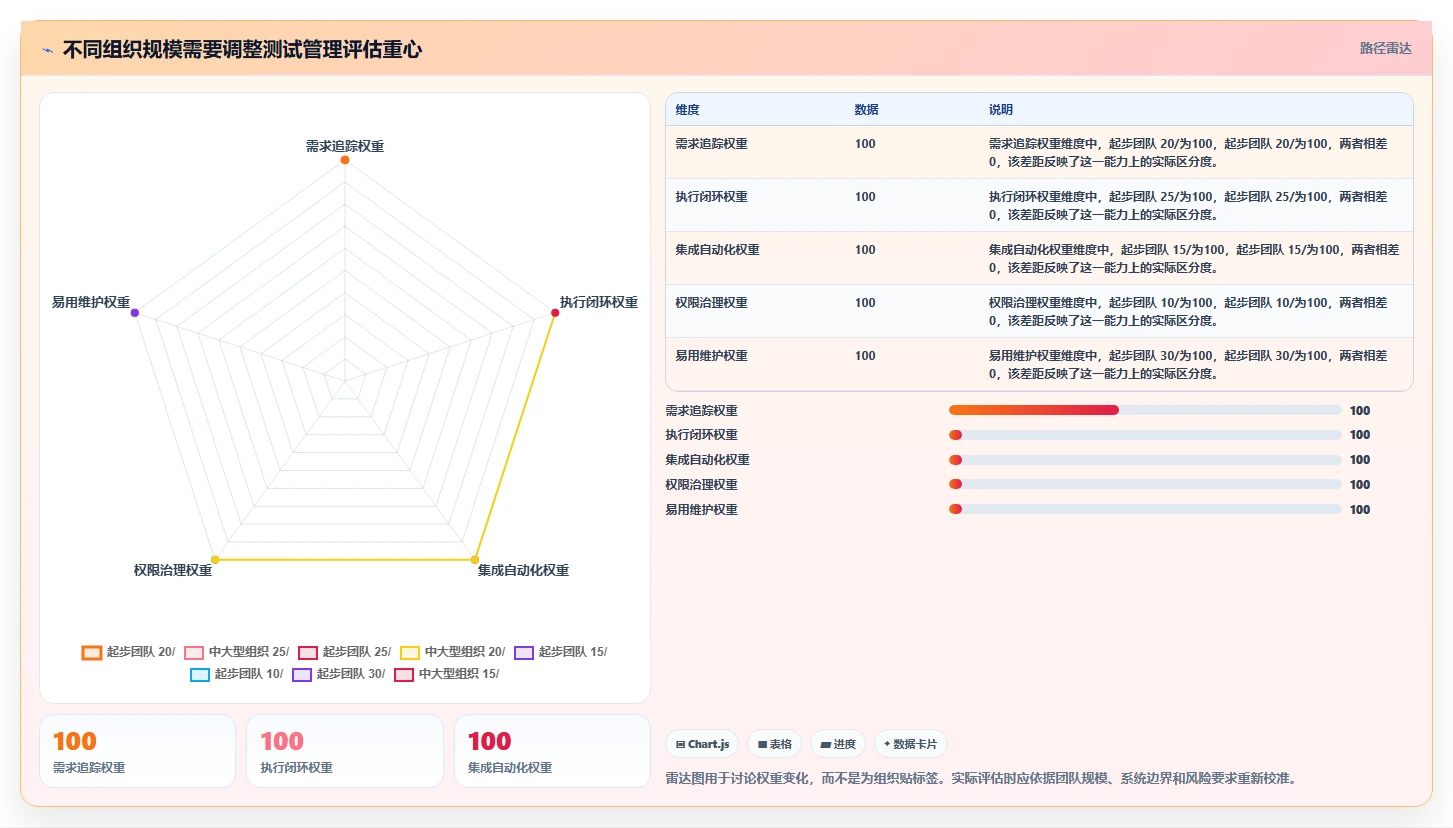Toggle the purple 起步团队 15/ legend item
The image size is (1453, 828).
click(561, 652)
